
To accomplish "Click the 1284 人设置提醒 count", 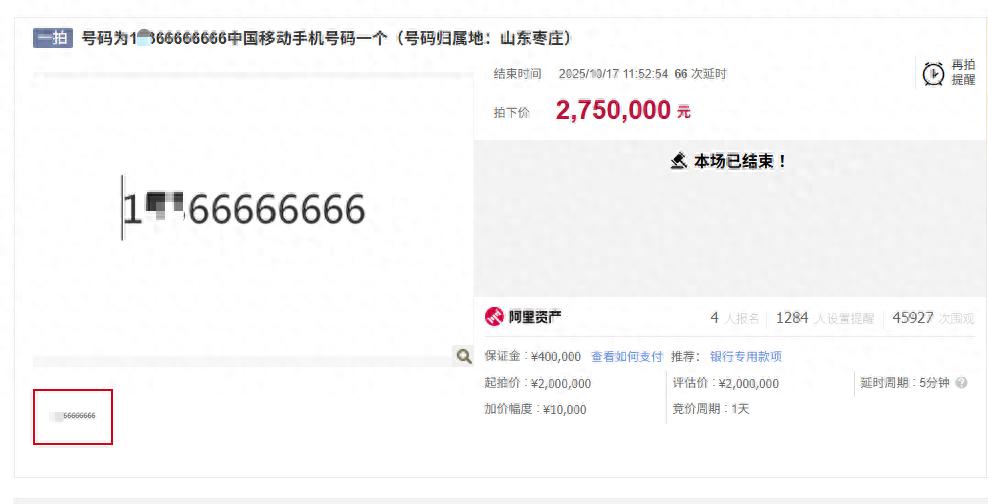I will pos(825,318).
